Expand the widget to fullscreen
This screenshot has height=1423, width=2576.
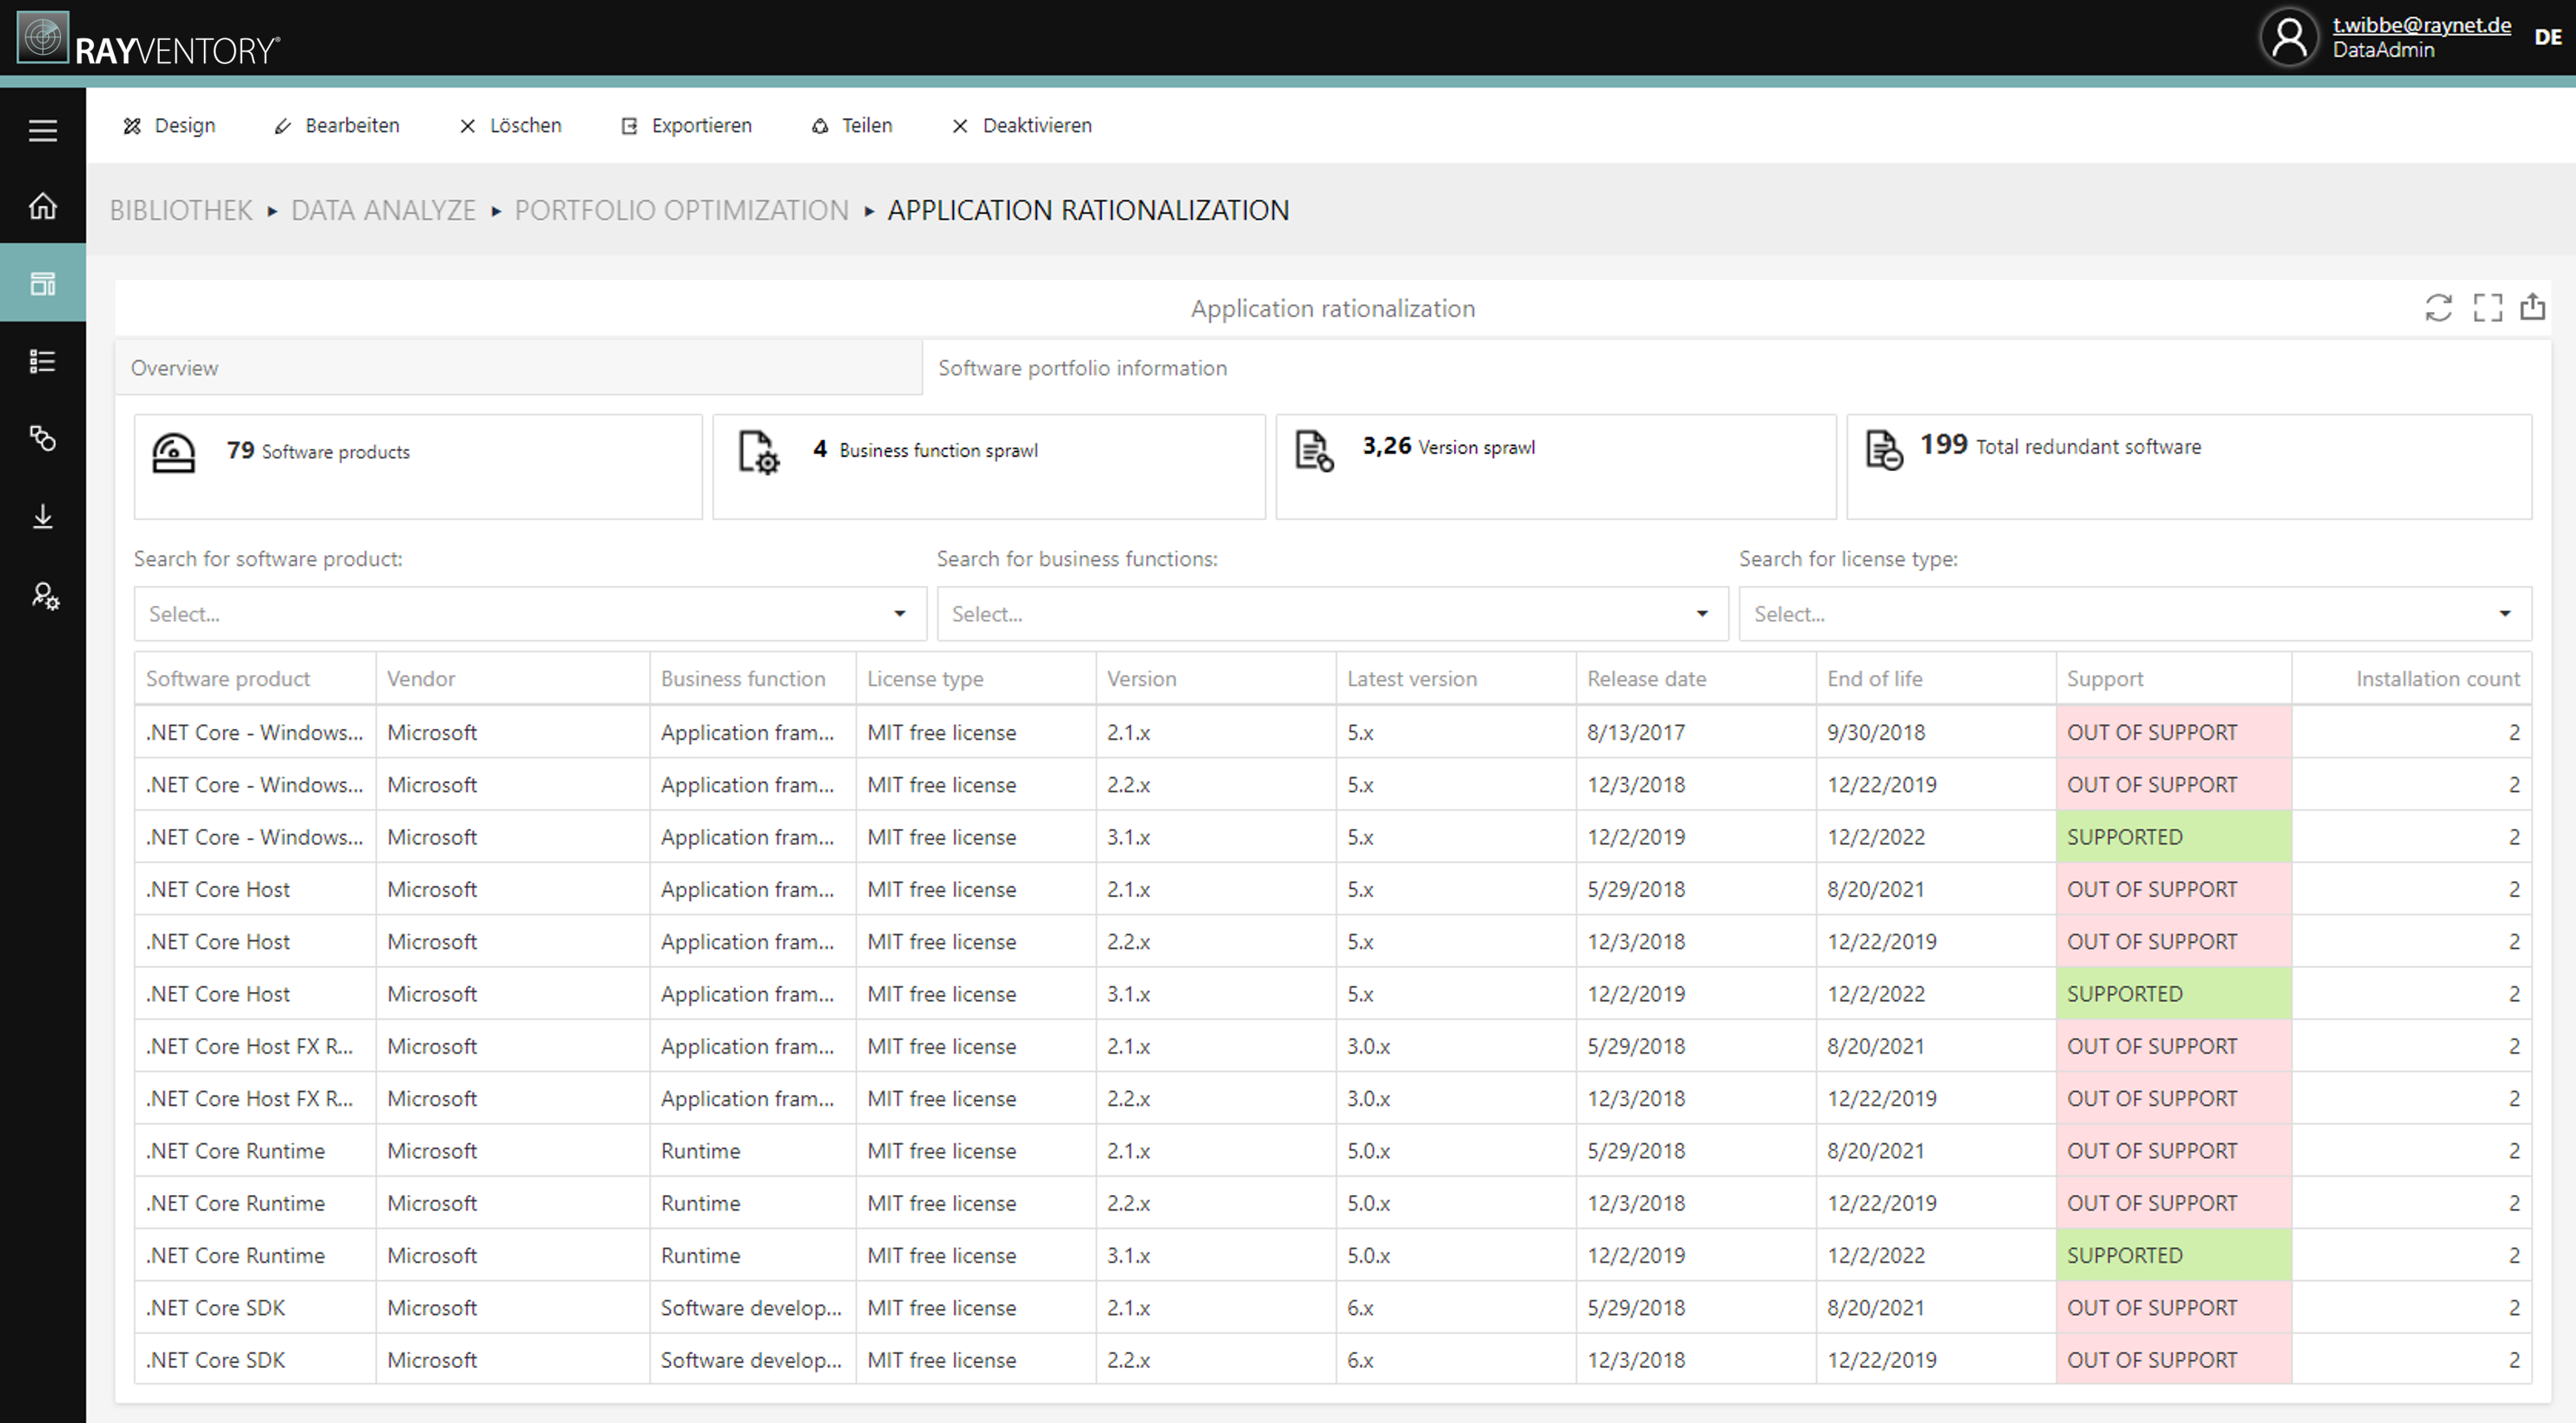(2487, 308)
